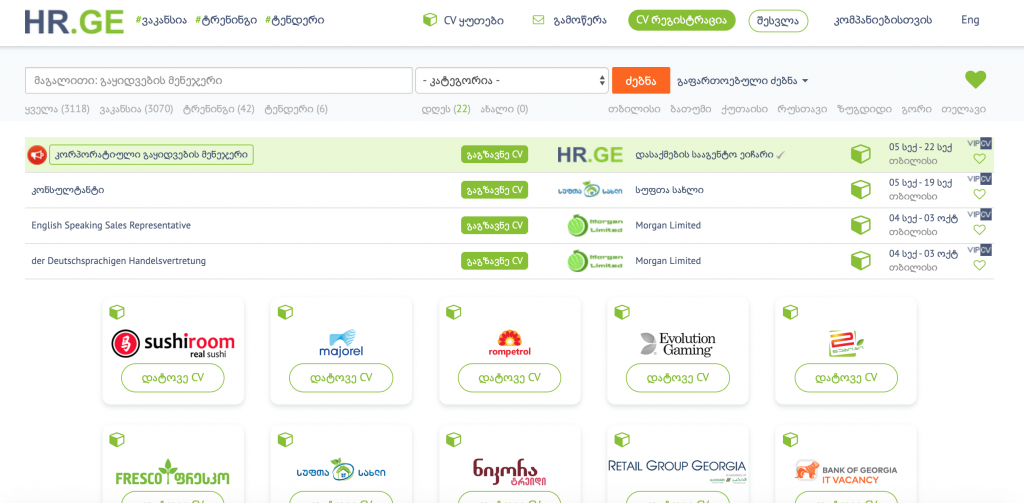1024x503 pixels.
Task: Click the CV რეგისტრაცია button
Action: tap(682, 20)
